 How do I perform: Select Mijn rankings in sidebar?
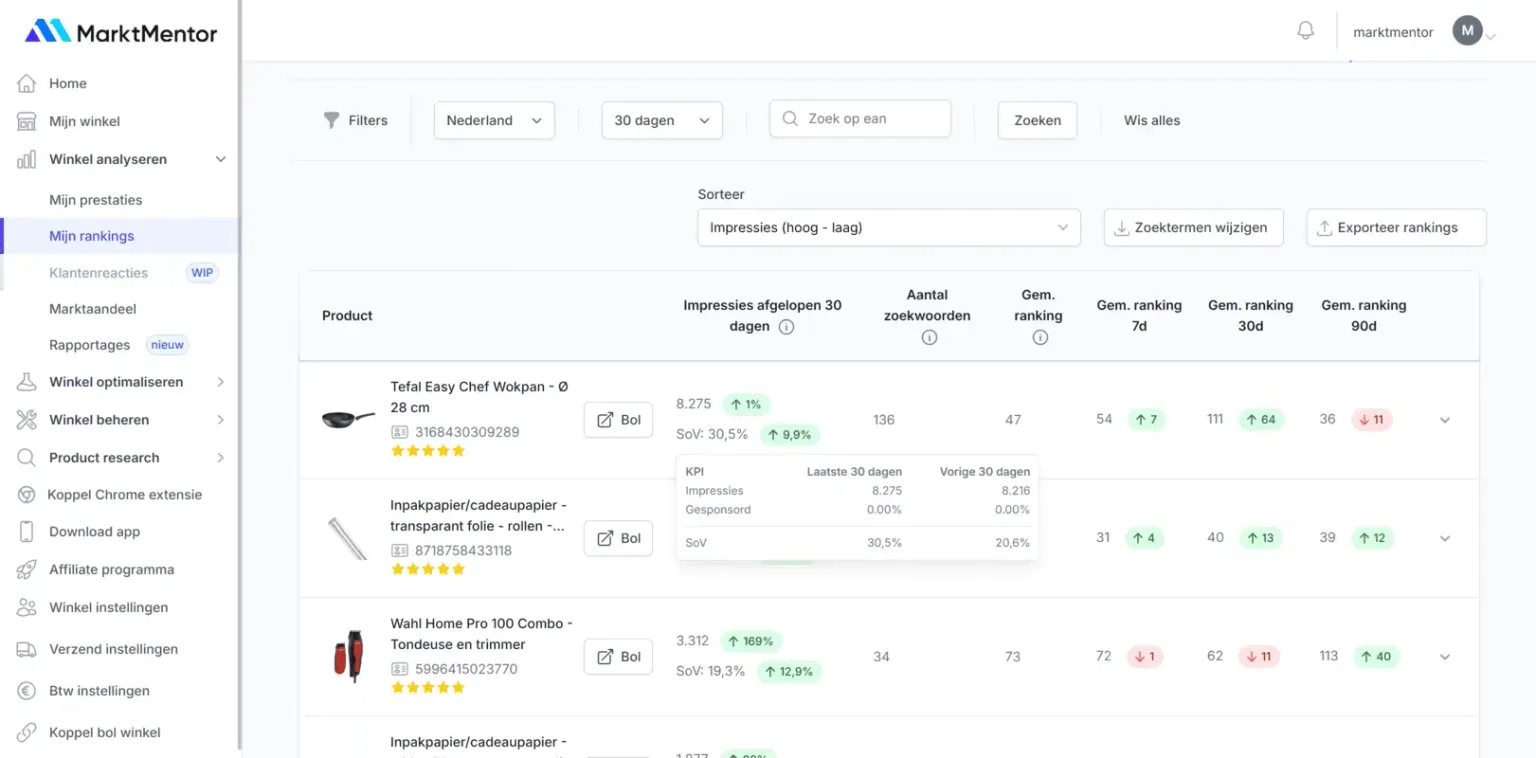(x=92, y=236)
